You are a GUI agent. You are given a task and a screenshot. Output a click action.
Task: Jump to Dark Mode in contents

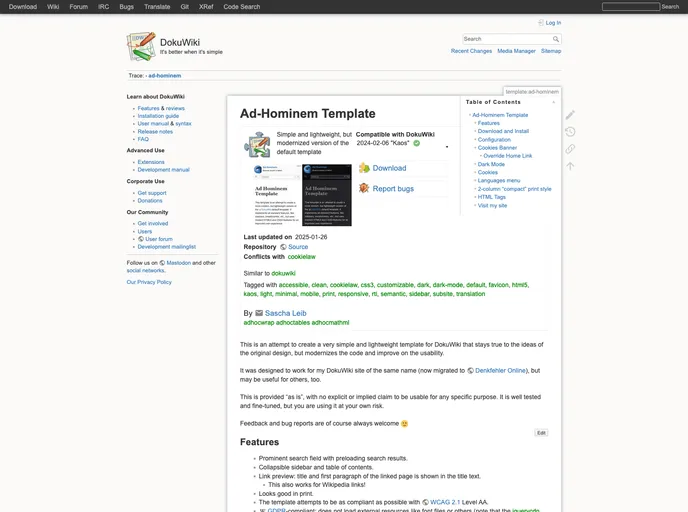[491, 164]
